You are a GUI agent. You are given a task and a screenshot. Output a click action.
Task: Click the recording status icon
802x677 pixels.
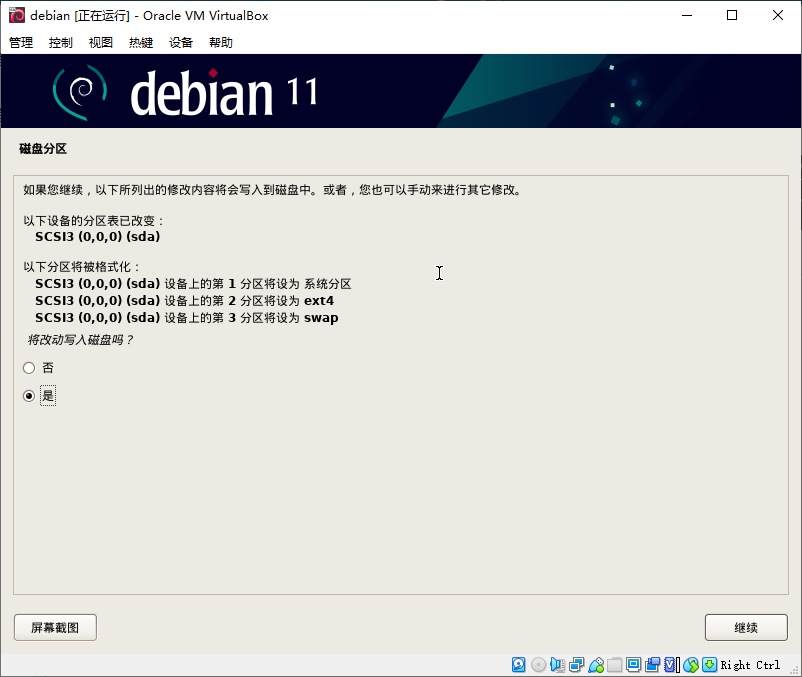point(653,664)
